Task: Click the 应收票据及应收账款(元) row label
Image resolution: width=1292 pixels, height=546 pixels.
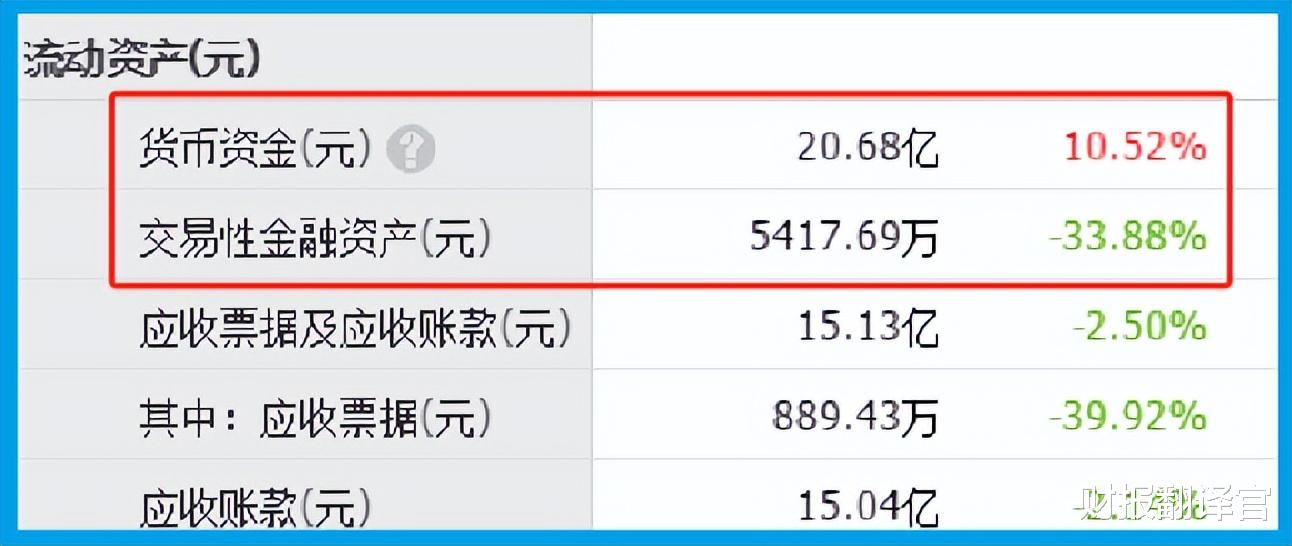Action: 355,328
